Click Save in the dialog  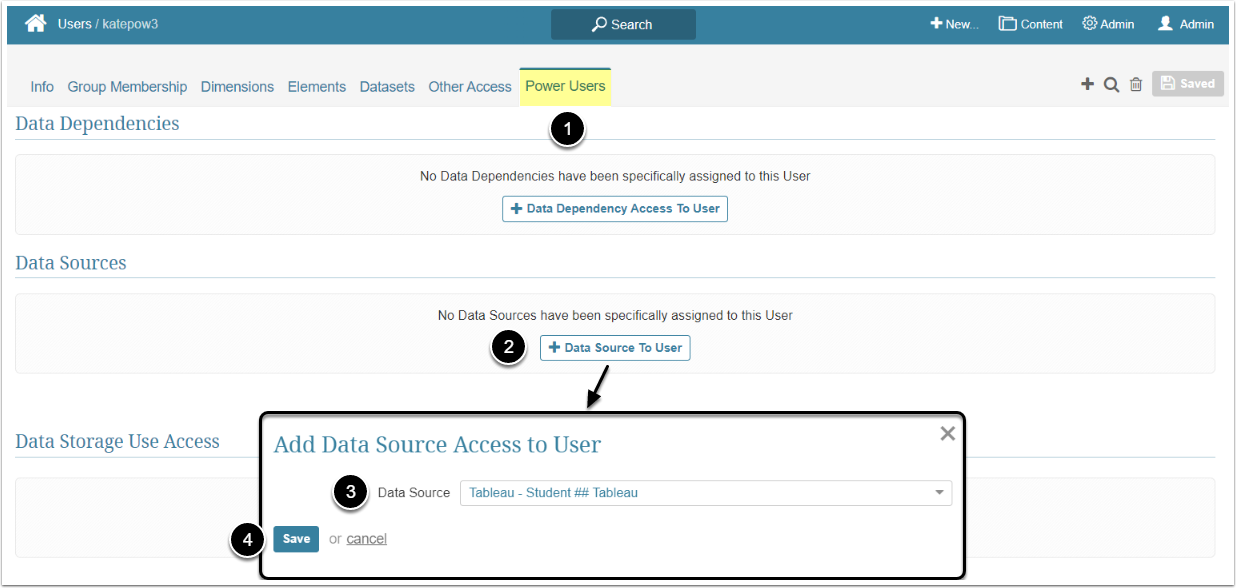tap(296, 539)
